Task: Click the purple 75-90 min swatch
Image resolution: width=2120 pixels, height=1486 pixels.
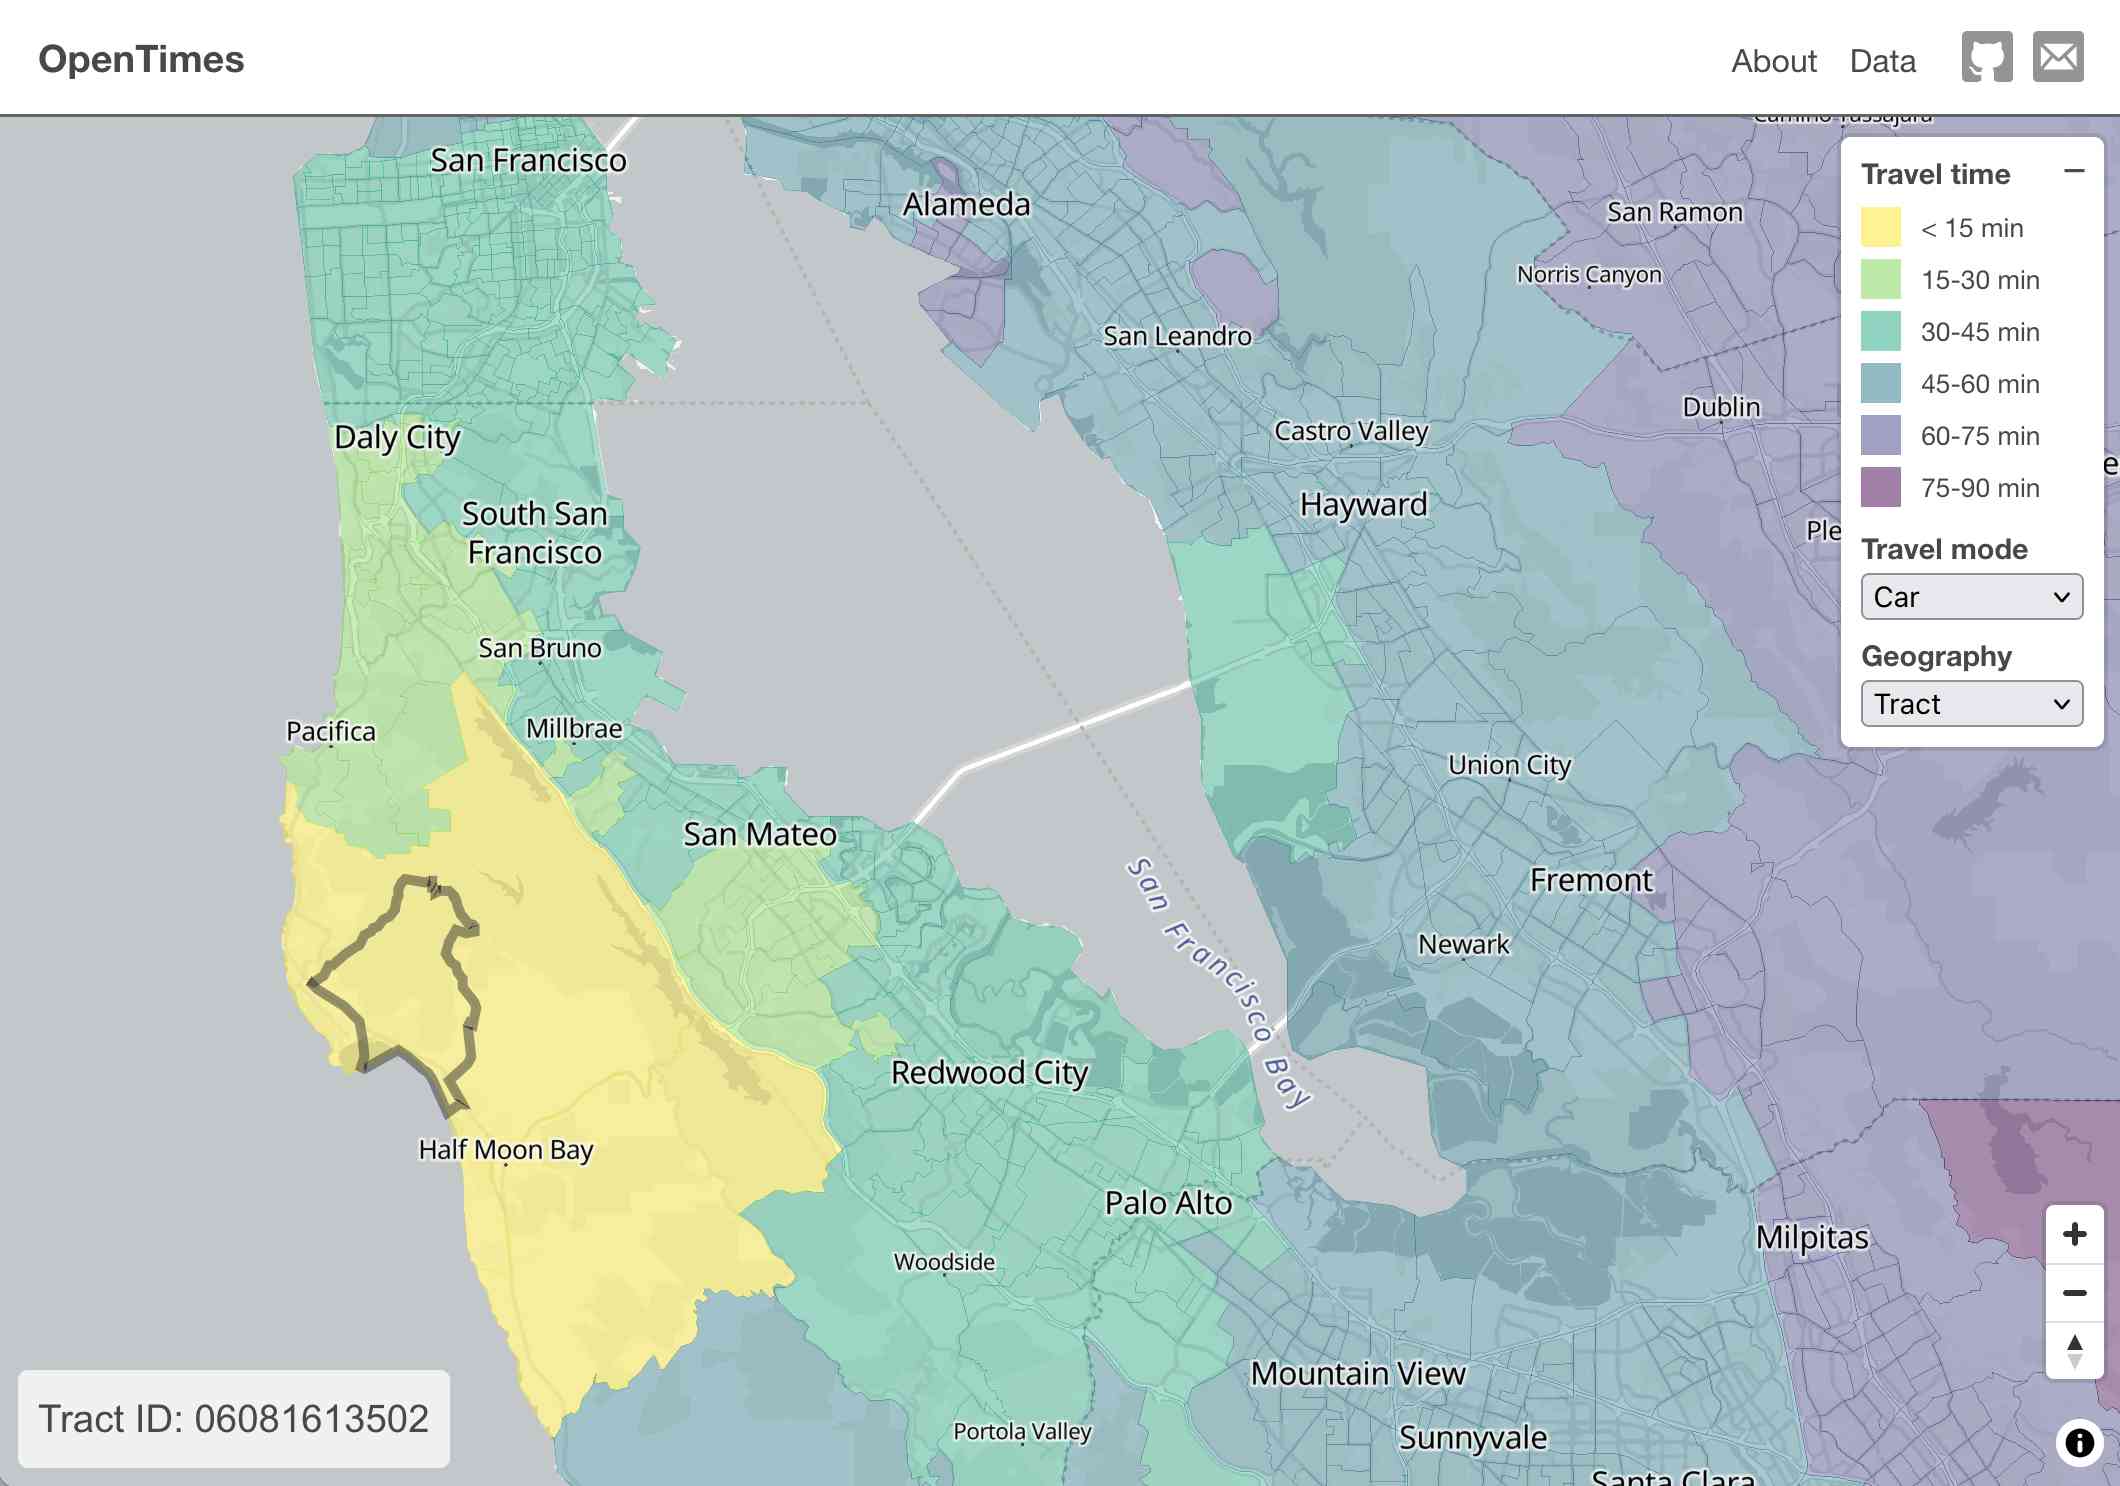Action: [x=1881, y=487]
